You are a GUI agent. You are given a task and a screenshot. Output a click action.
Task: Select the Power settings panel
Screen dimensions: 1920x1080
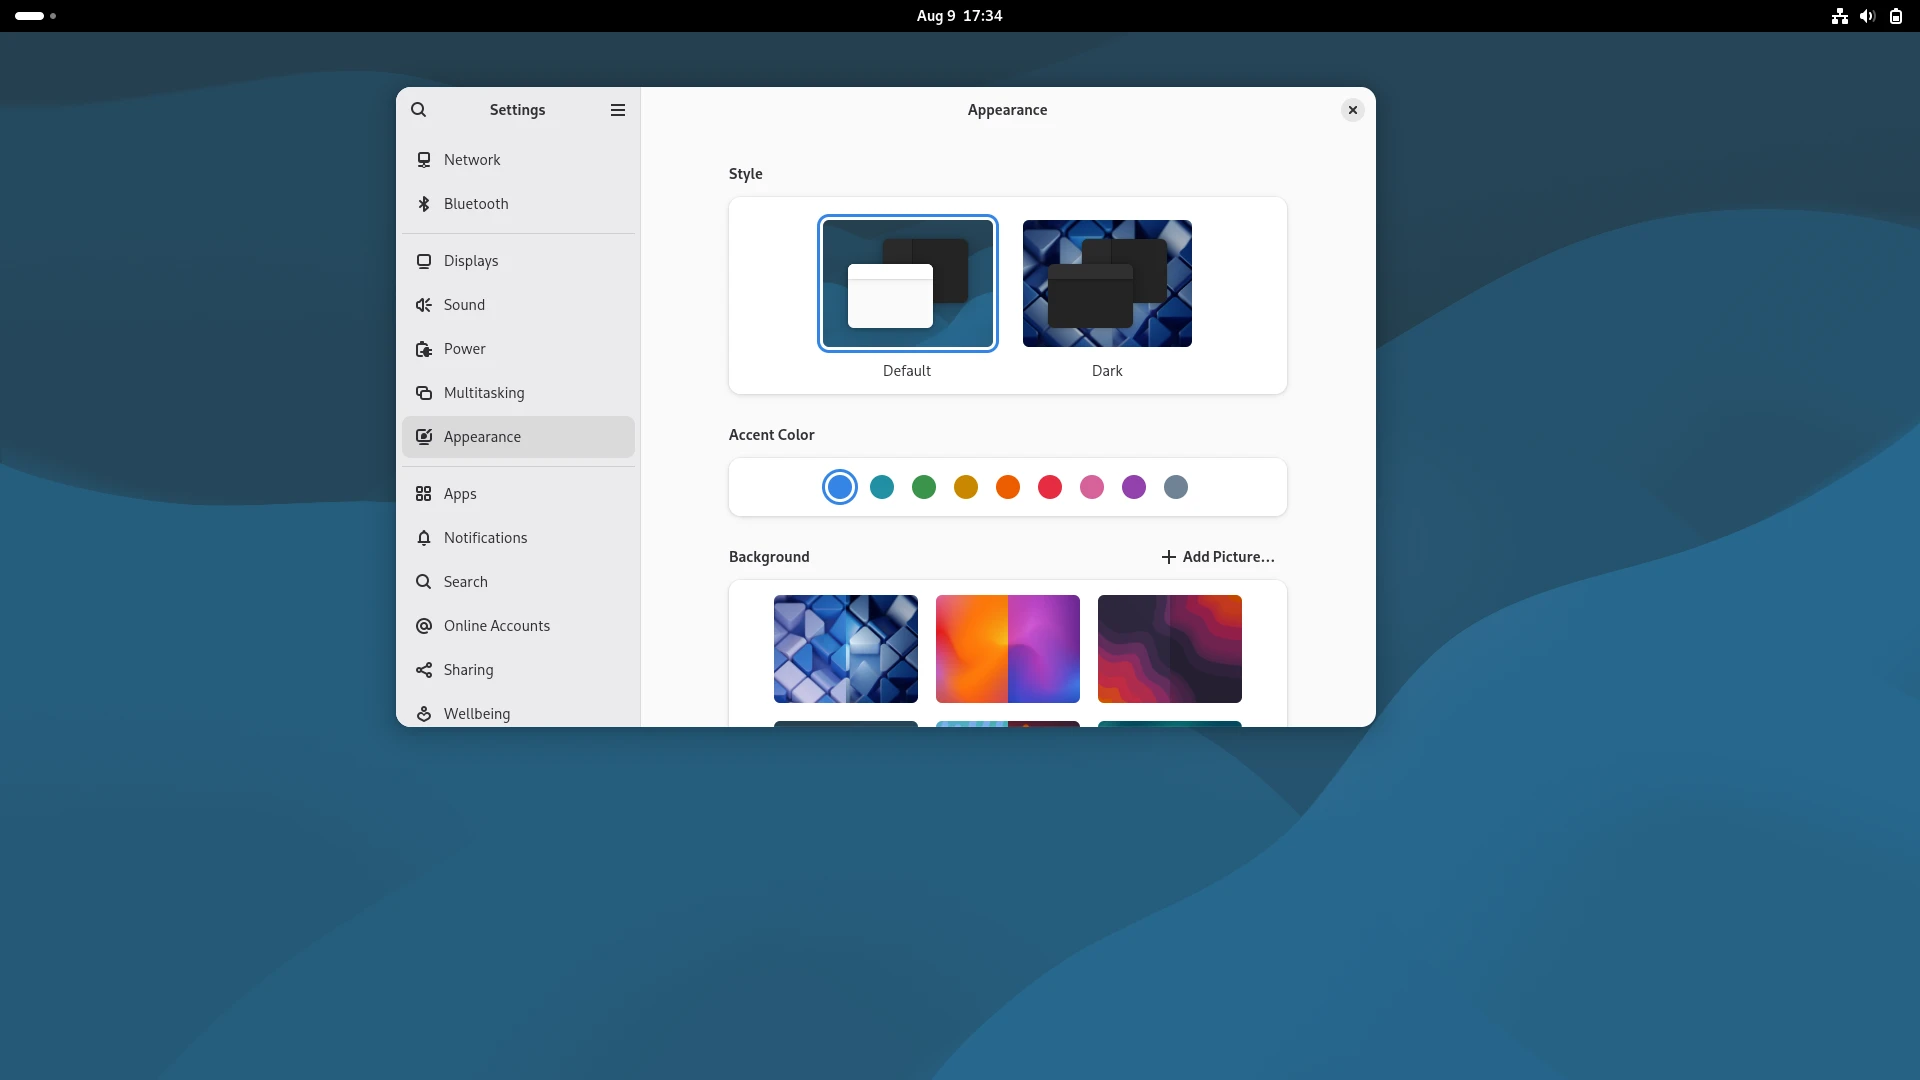pos(462,349)
